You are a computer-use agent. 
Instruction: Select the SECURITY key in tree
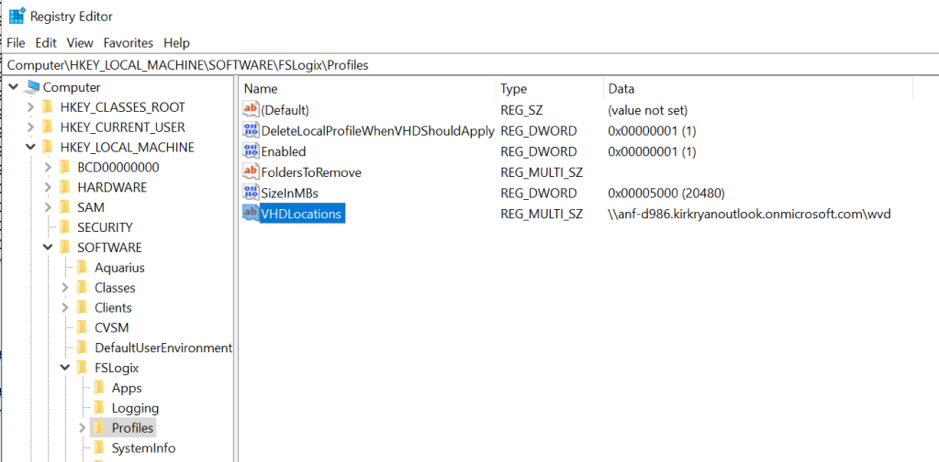point(104,228)
